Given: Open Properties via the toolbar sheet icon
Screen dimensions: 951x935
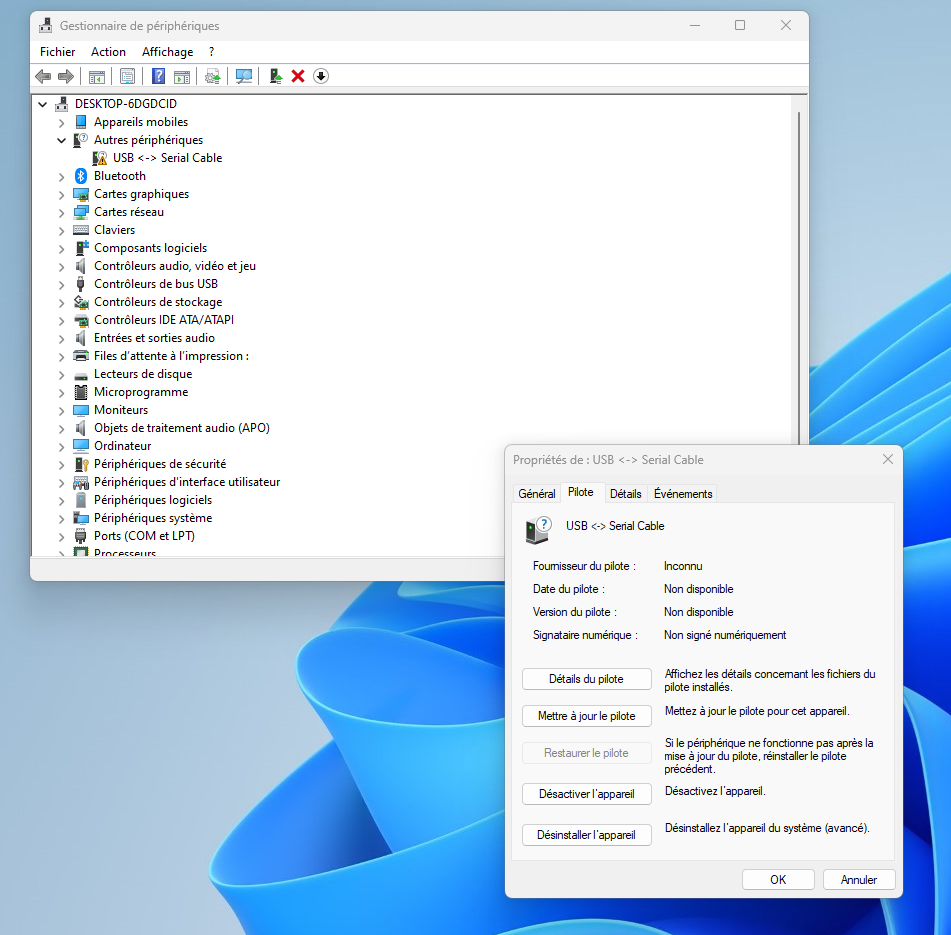Looking at the screenshot, I should [127, 76].
